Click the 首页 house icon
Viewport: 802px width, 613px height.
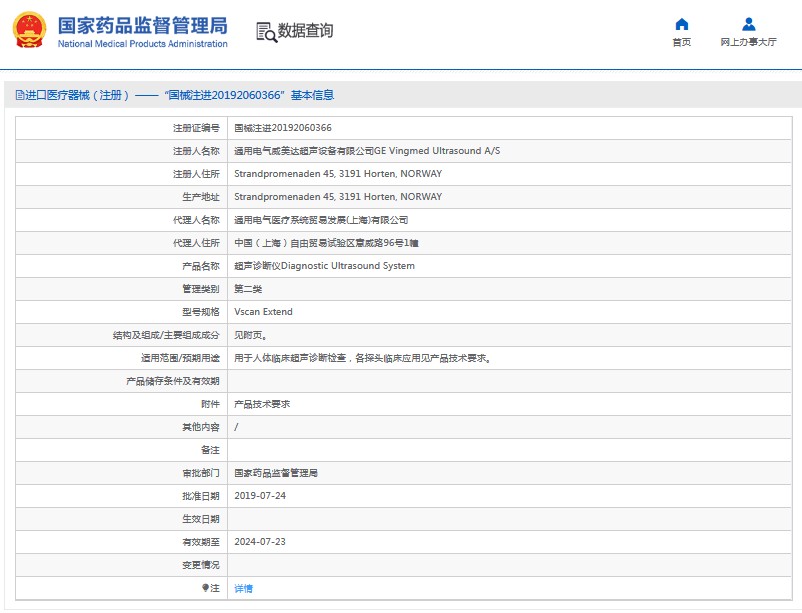tap(681, 25)
